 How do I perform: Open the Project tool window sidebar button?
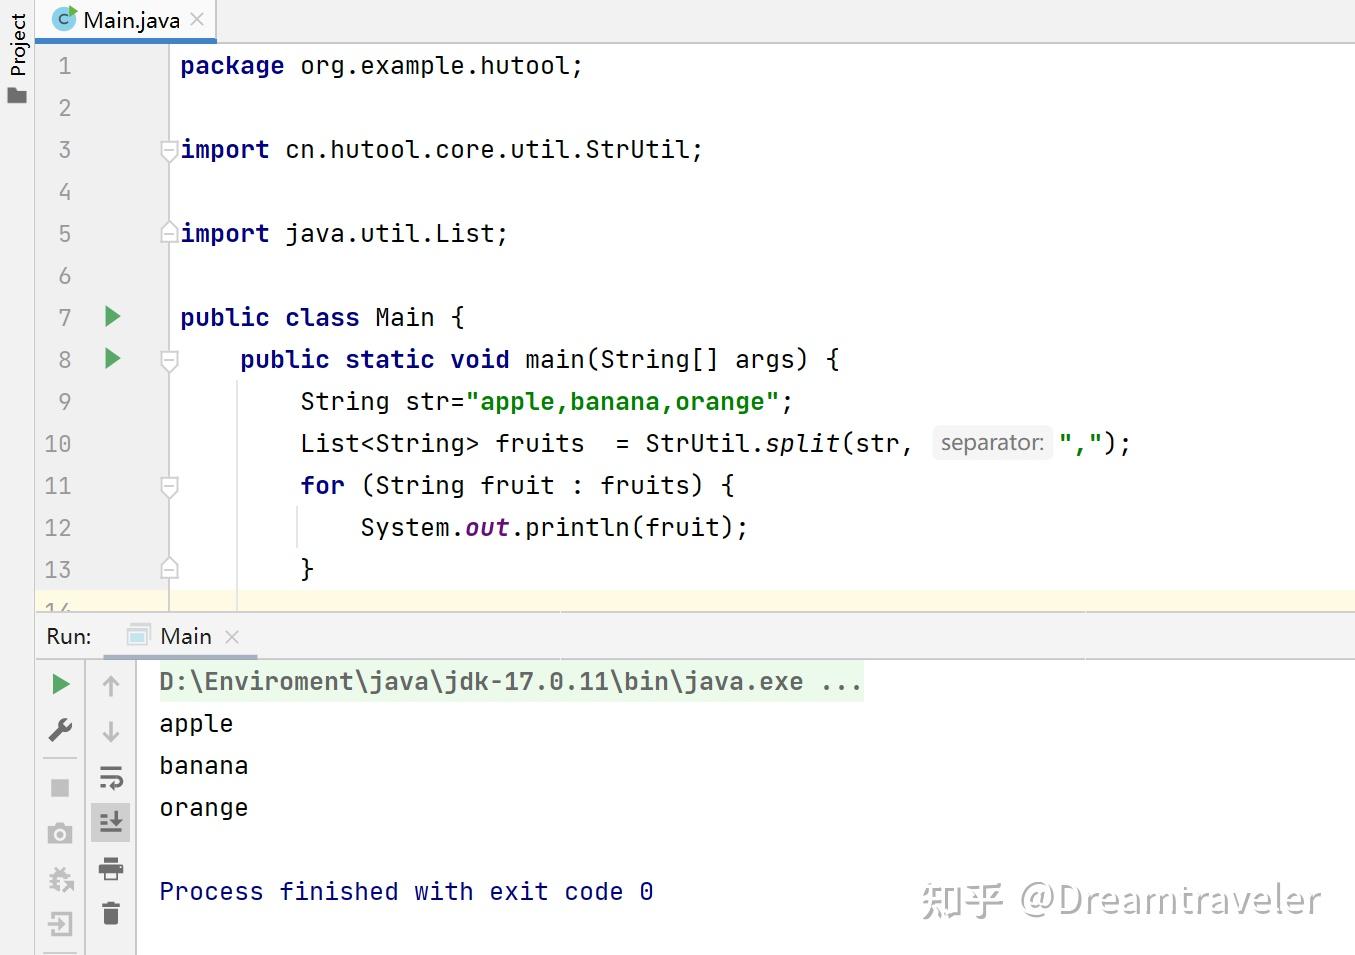tap(17, 55)
